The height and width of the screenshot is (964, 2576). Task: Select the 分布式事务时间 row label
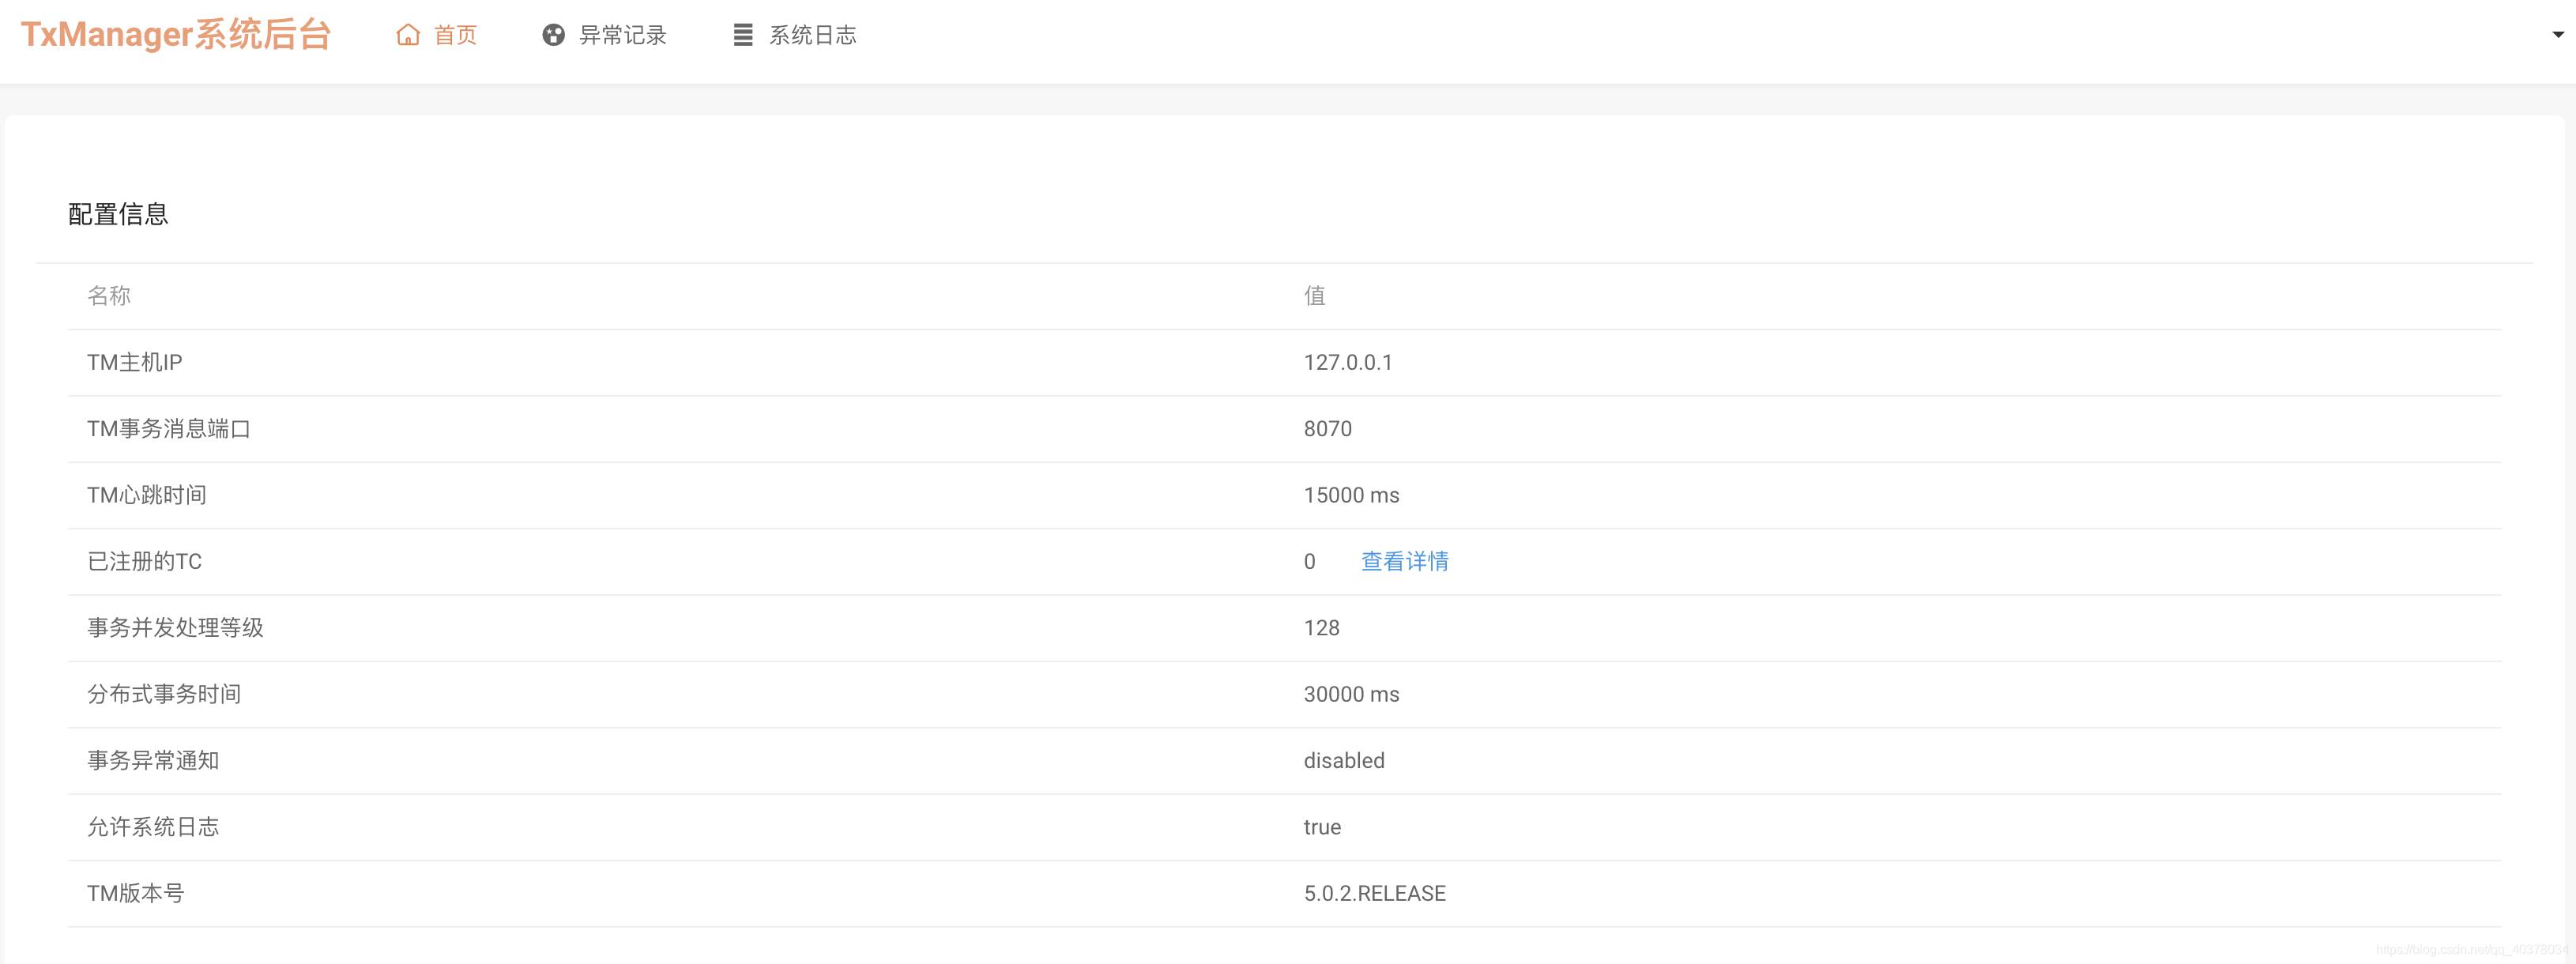164,694
